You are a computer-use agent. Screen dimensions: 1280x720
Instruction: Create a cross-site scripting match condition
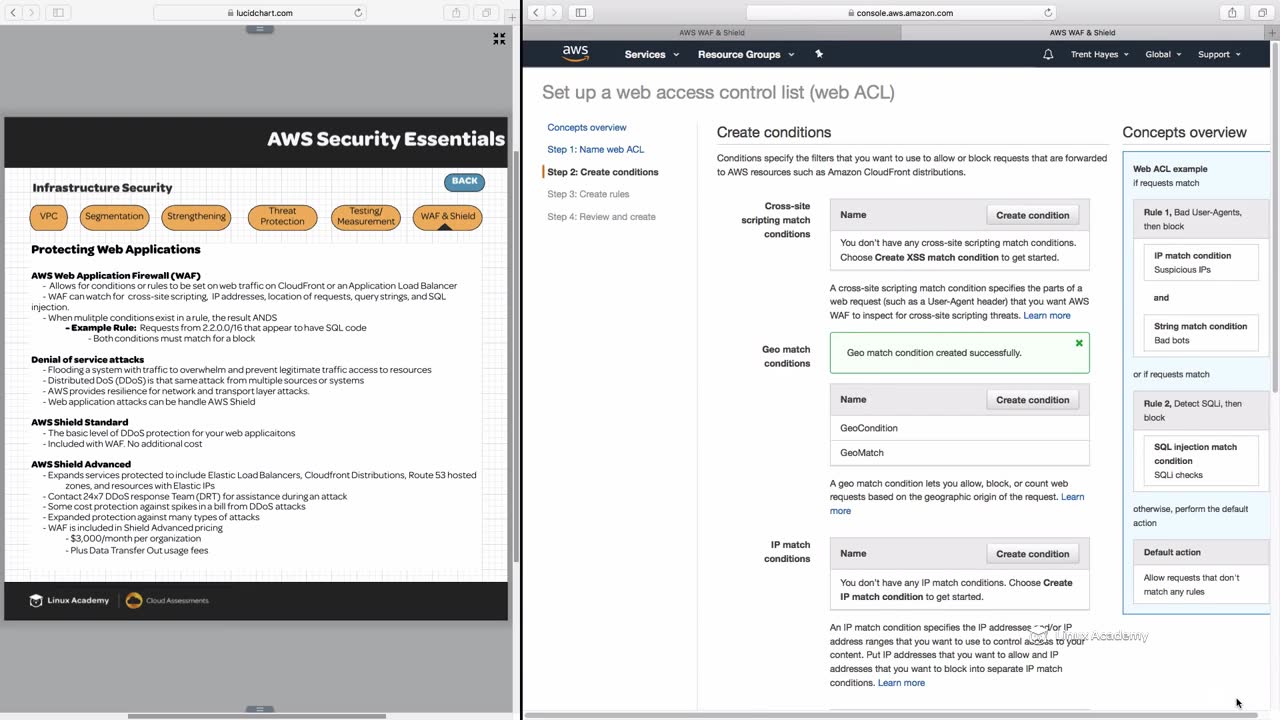(x=1032, y=215)
